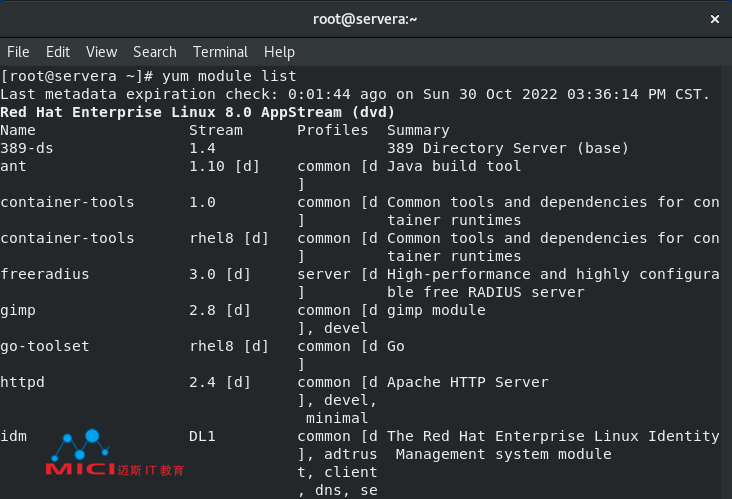Open the File menu

point(18,52)
